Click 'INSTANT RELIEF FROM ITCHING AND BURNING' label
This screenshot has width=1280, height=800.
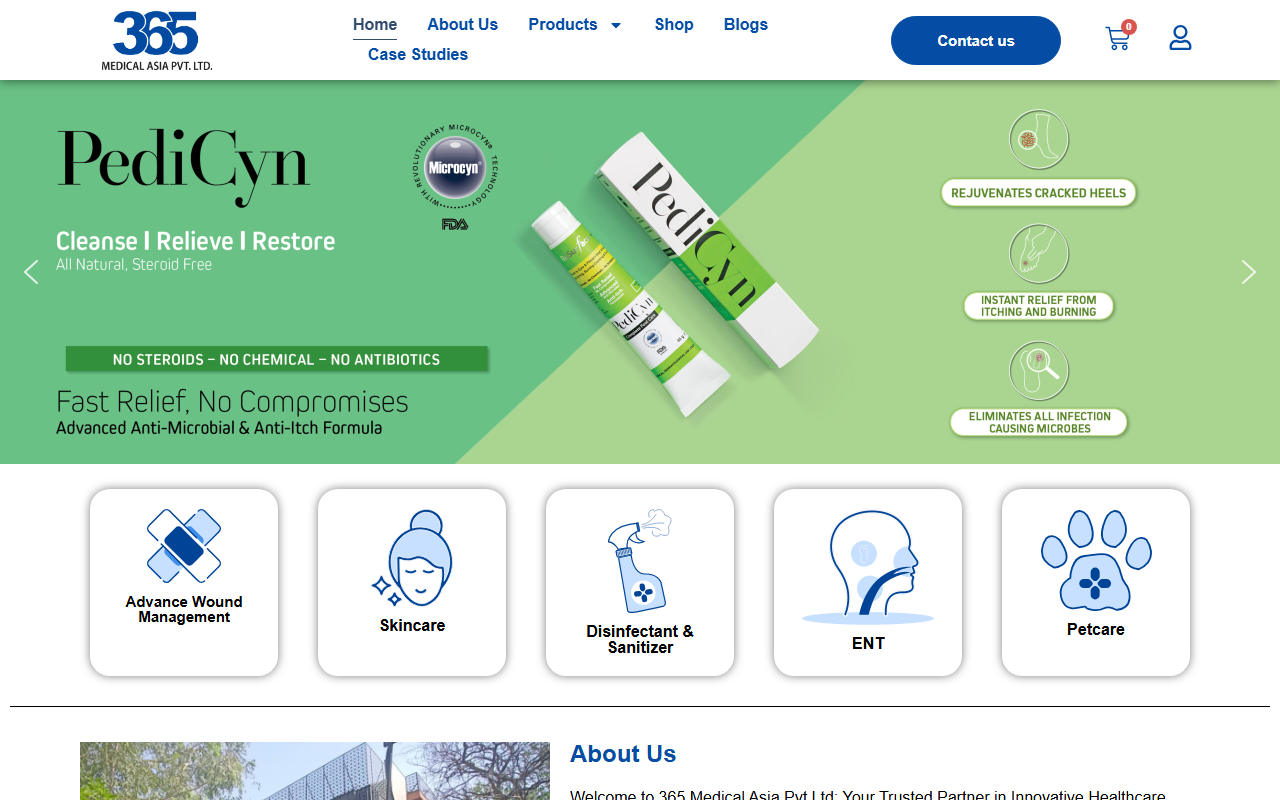point(1038,306)
